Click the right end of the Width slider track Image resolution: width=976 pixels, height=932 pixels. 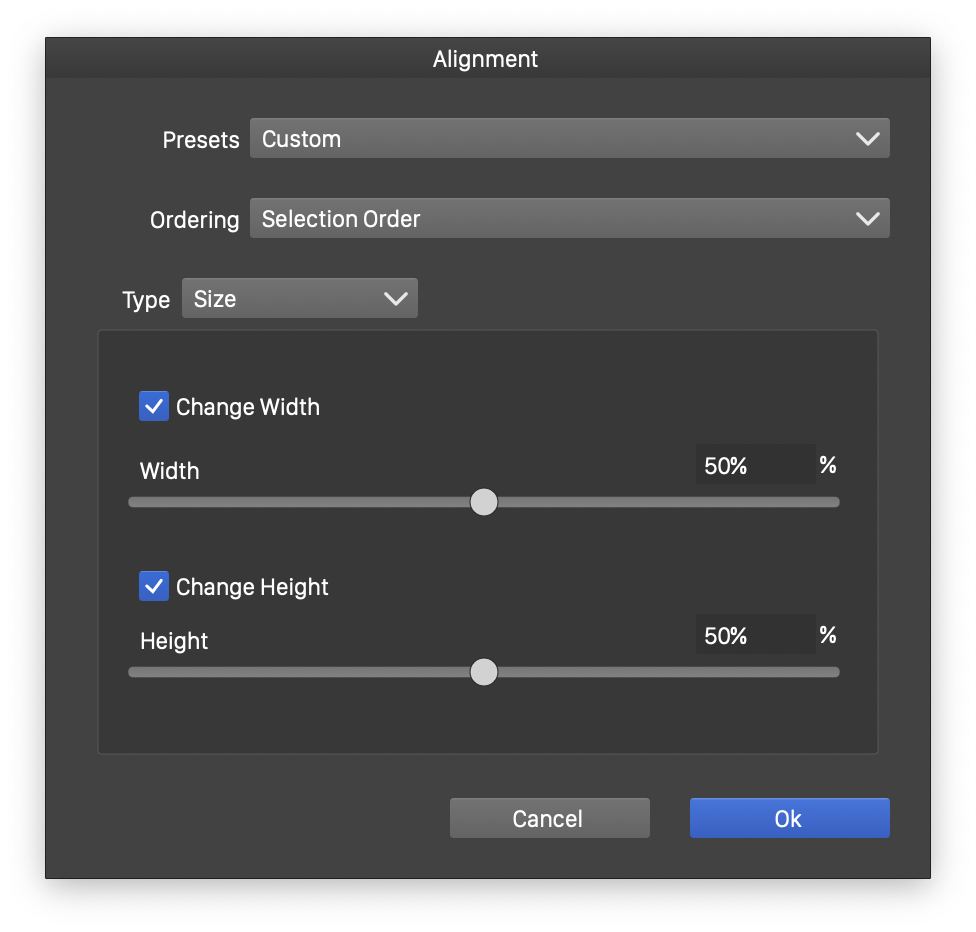pyautogui.click(x=834, y=502)
